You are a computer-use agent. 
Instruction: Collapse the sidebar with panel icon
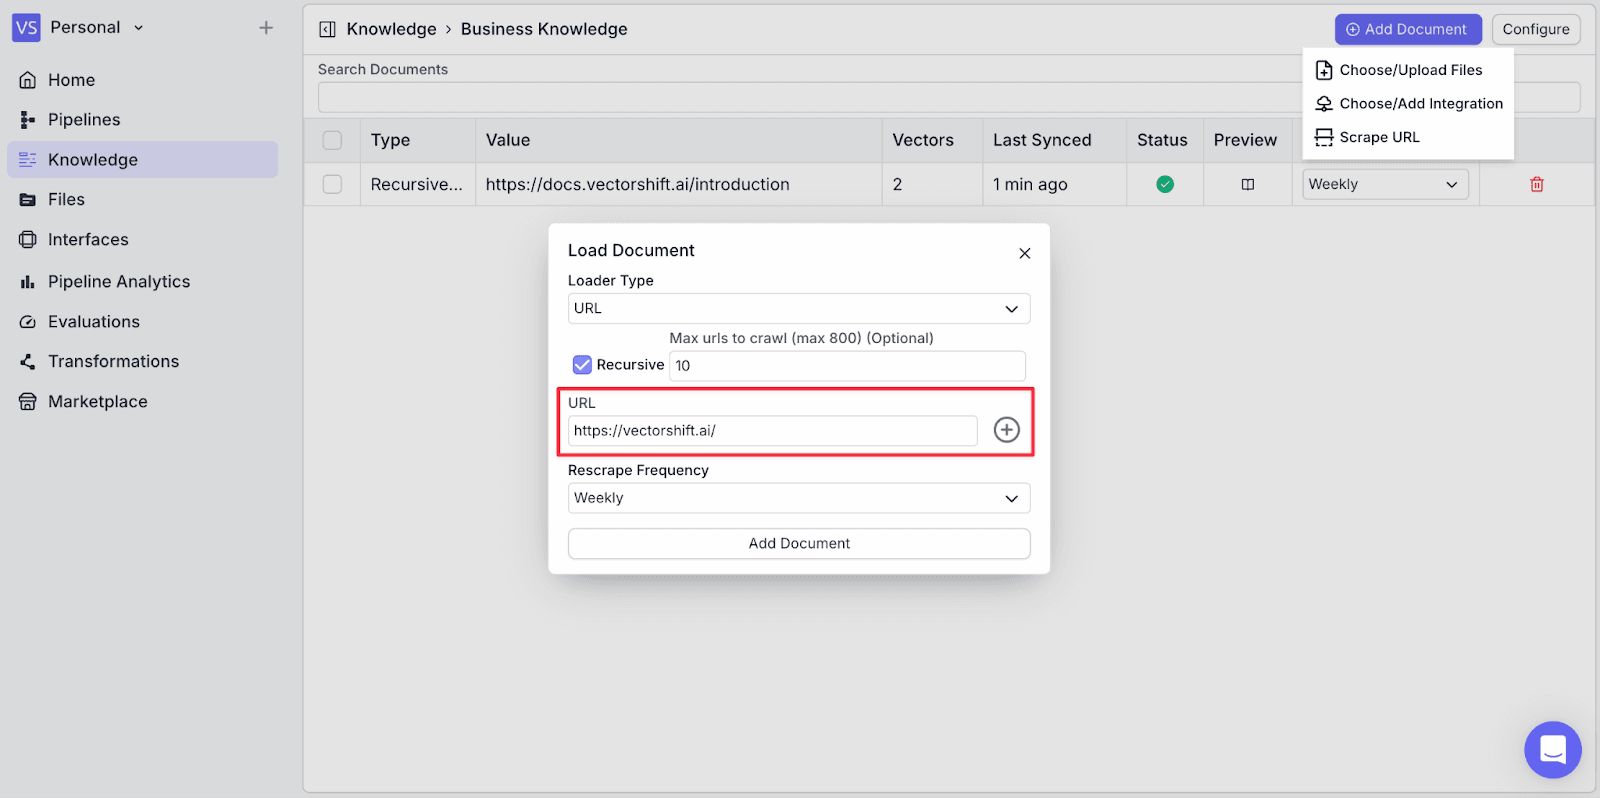[x=327, y=29]
